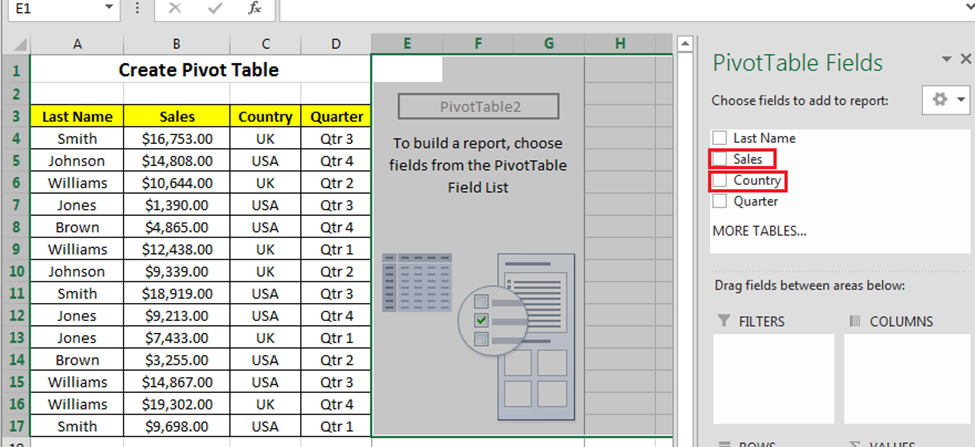Image resolution: width=975 pixels, height=447 pixels.
Task: Tick the Sales field checkbox
Action: click(720, 159)
